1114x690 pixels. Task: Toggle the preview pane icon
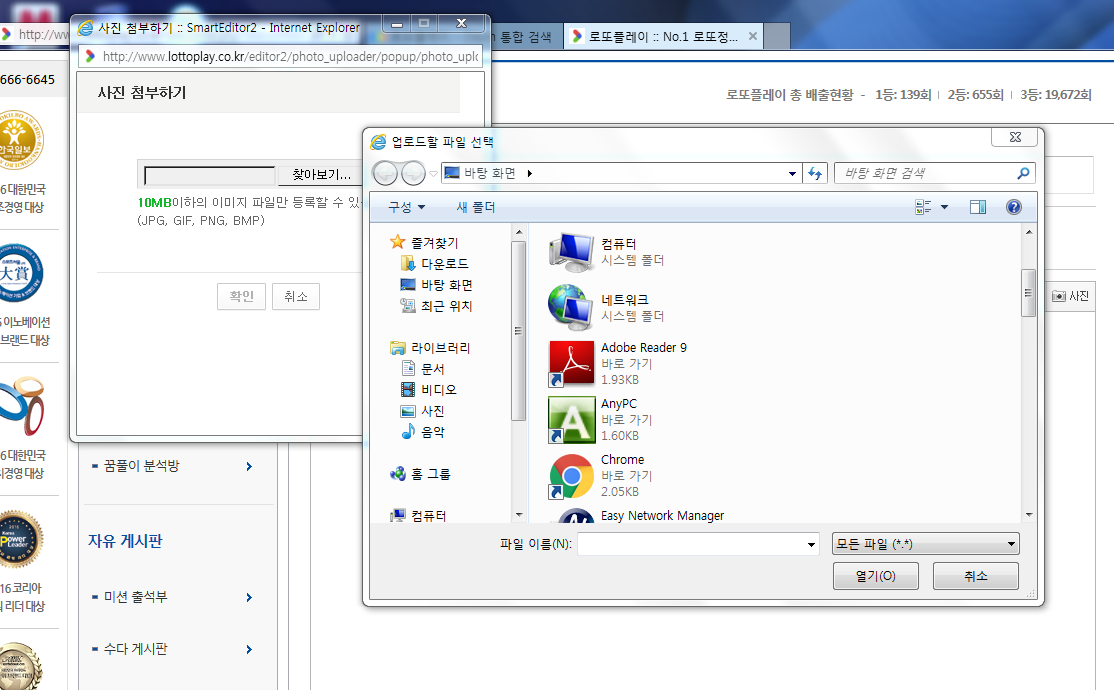click(978, 207)
